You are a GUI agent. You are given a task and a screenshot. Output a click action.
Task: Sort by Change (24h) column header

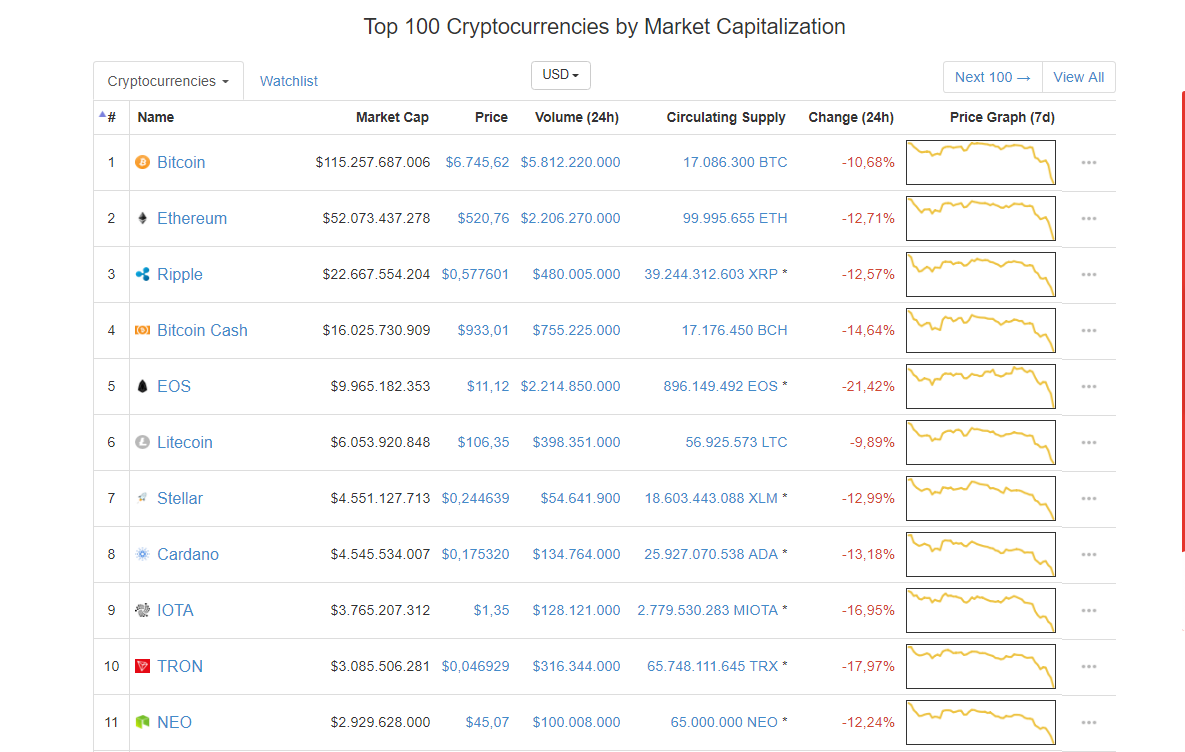851,117
